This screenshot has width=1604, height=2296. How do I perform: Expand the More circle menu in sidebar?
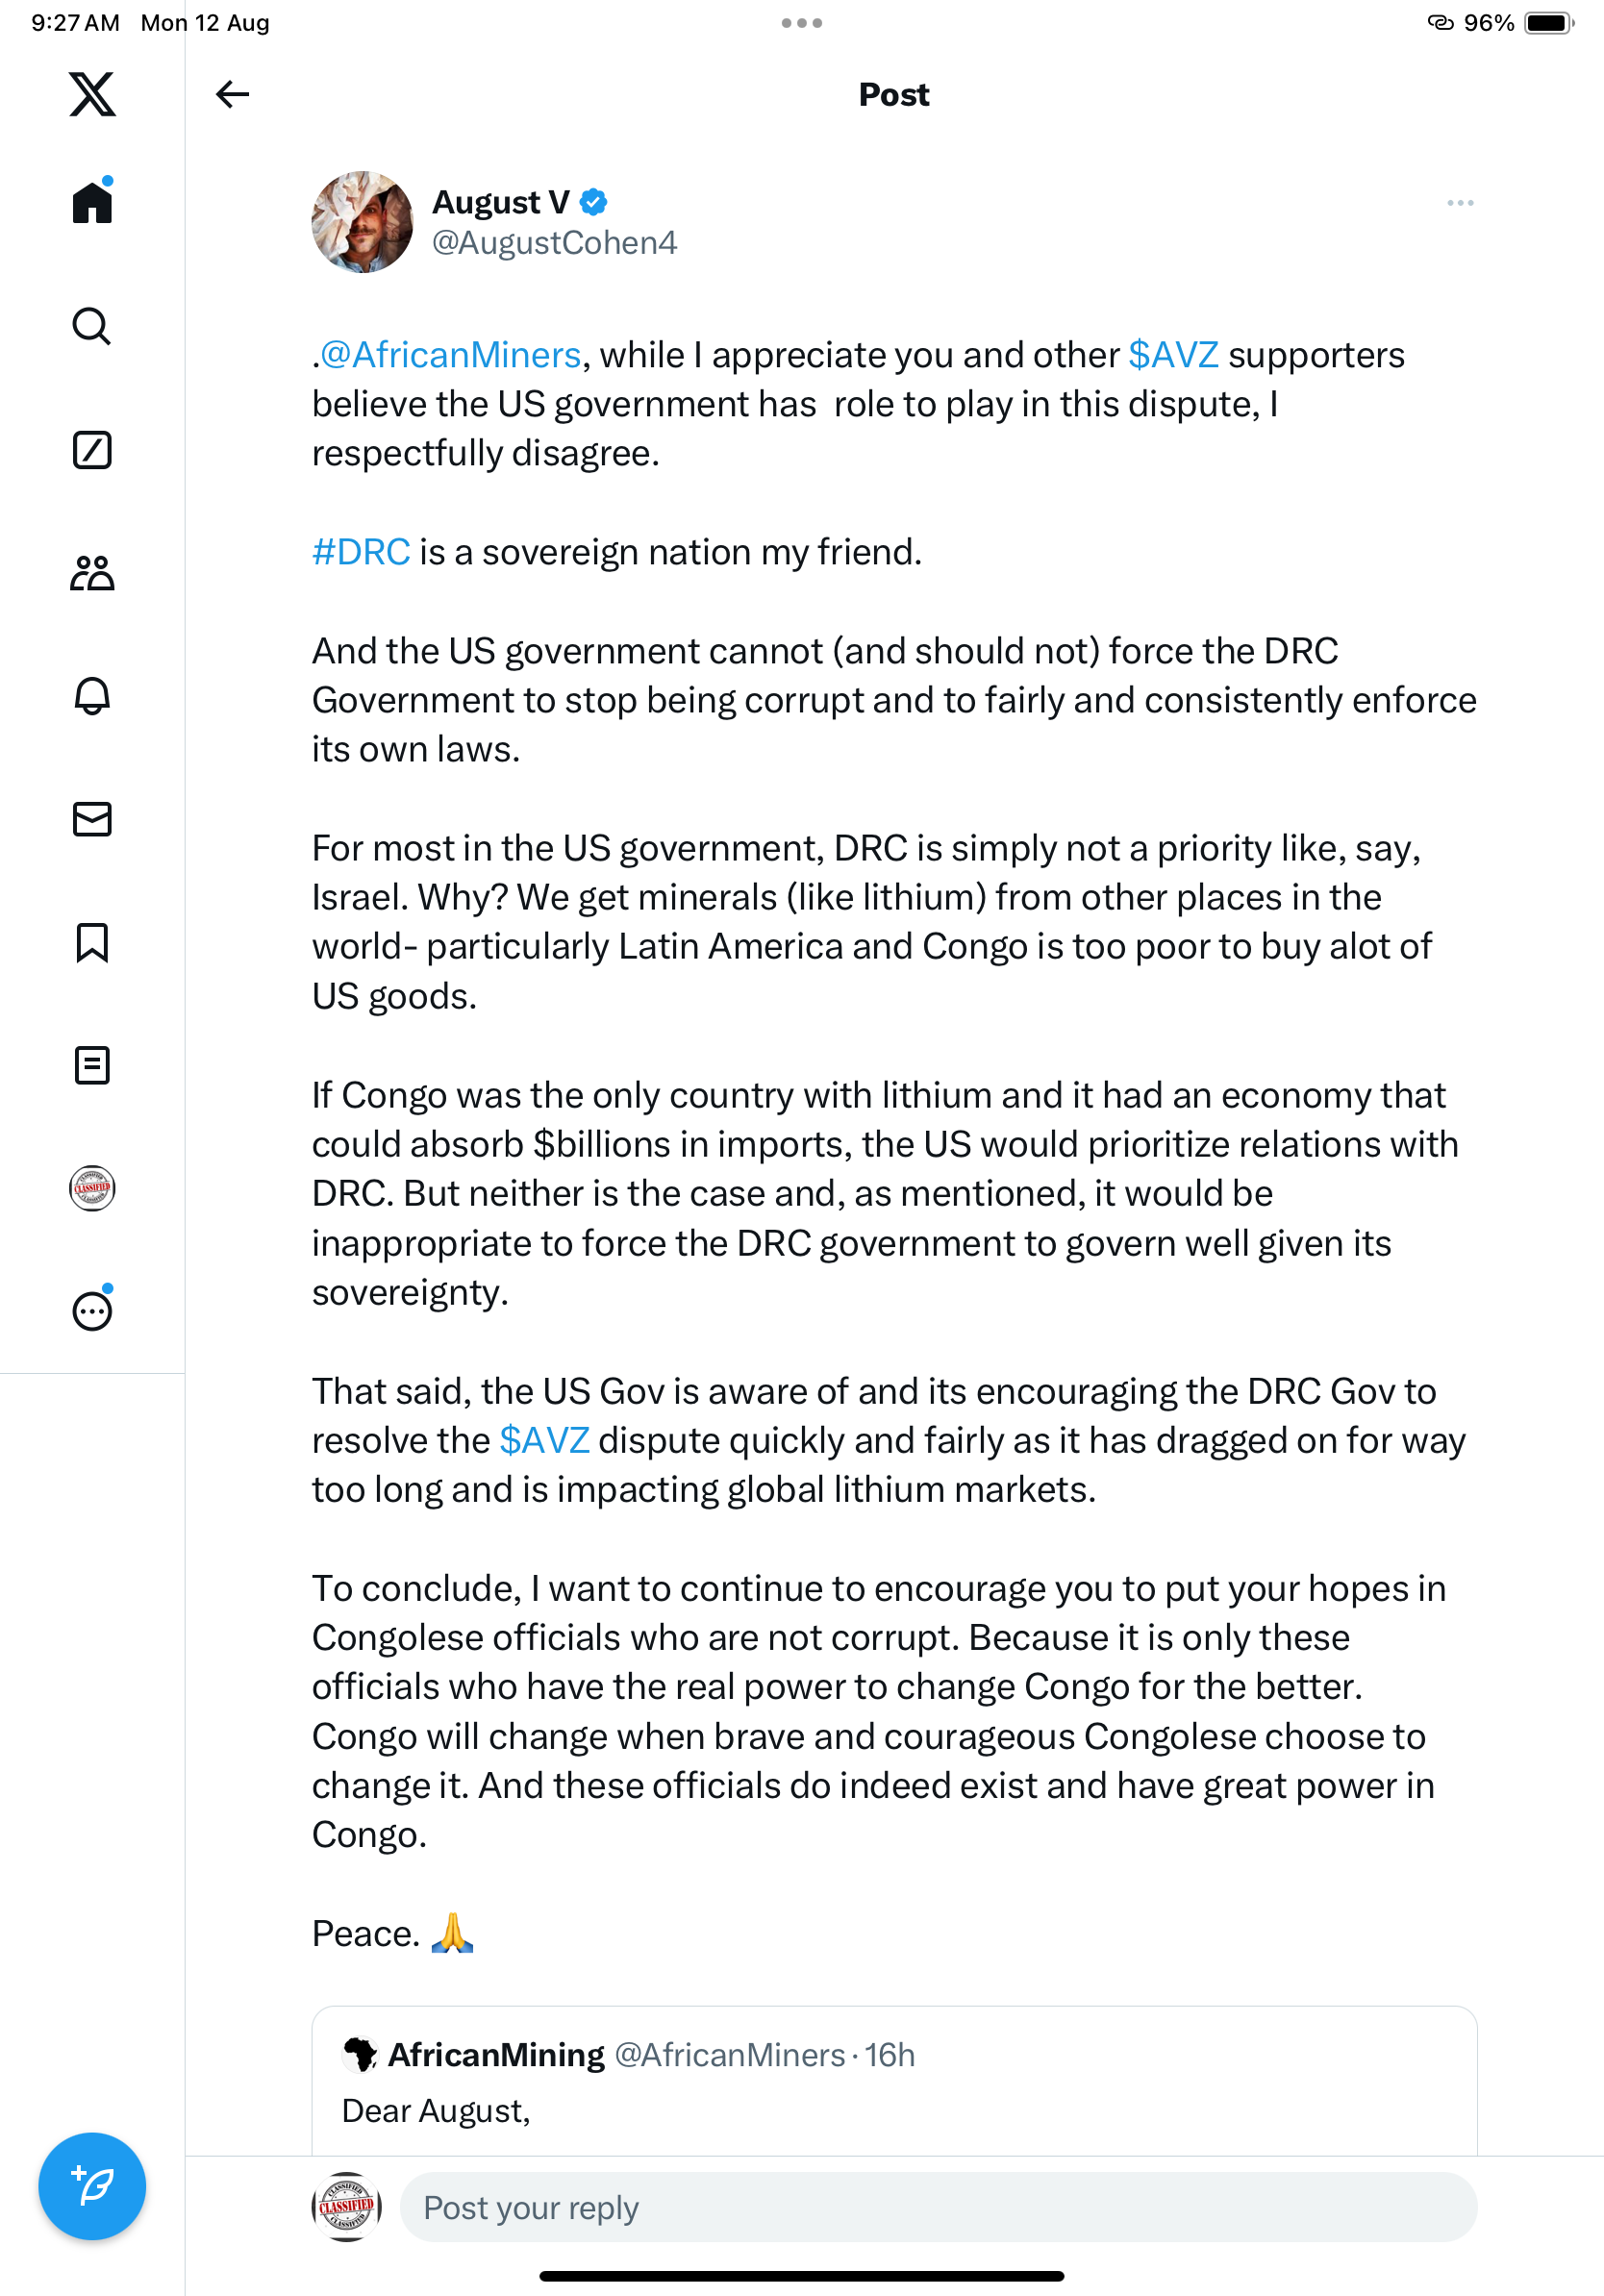pos(92,1311)
